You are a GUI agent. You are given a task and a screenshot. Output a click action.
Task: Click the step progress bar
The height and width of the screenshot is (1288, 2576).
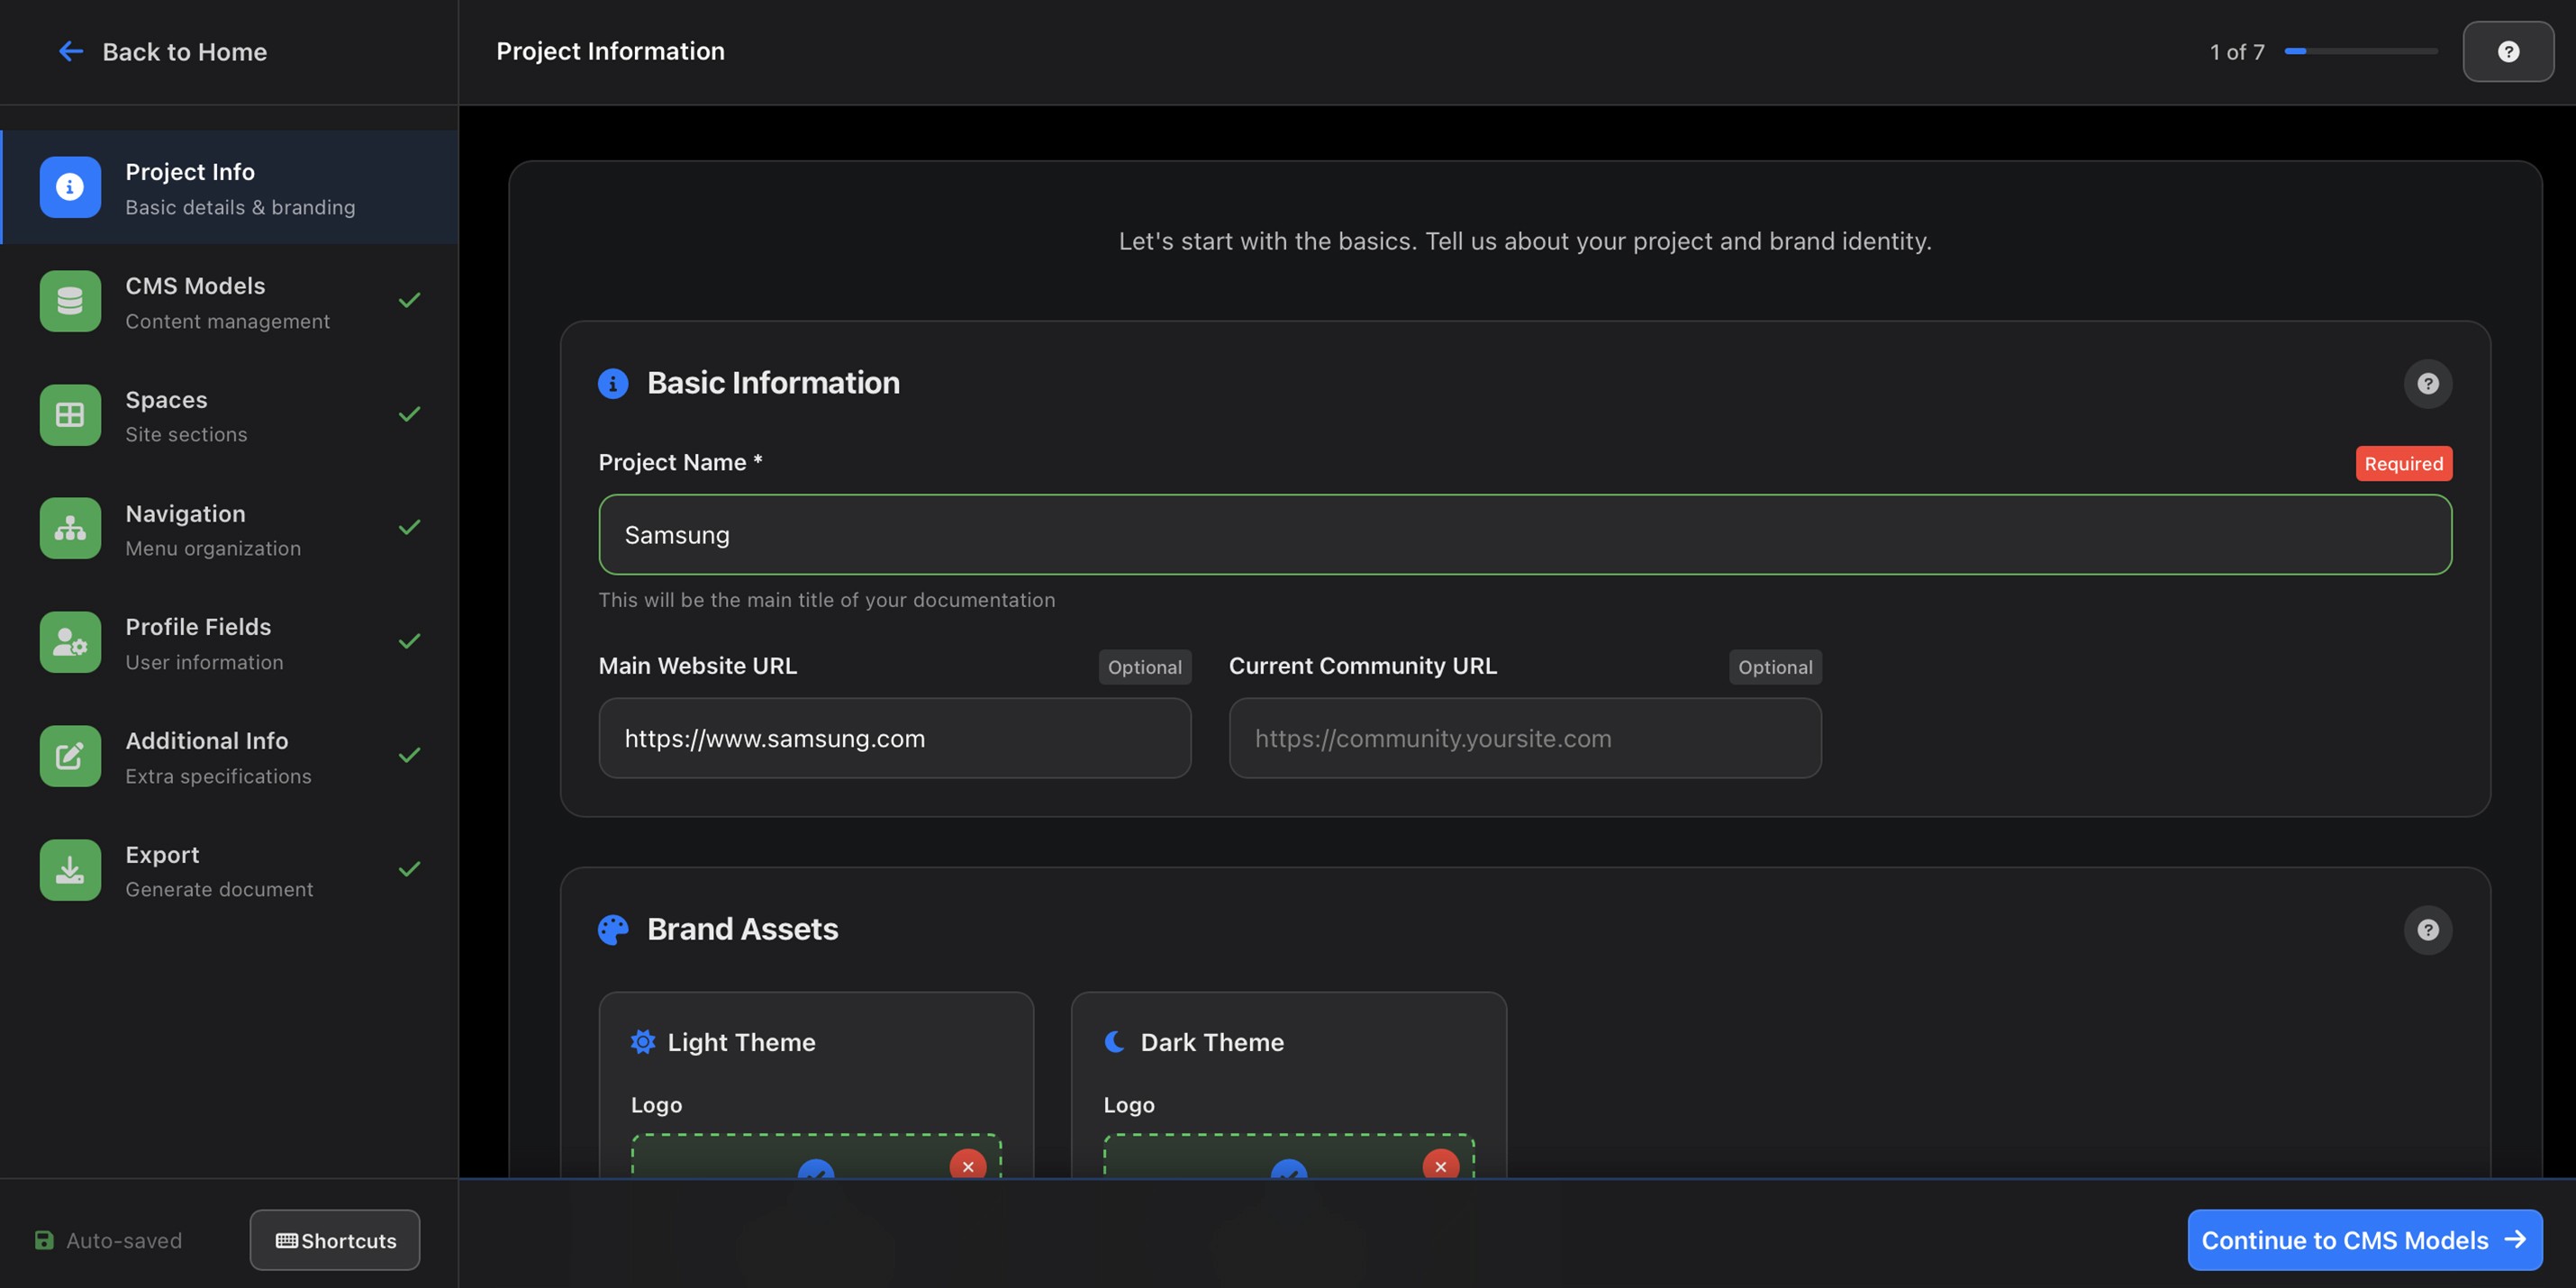[2361, 51]
